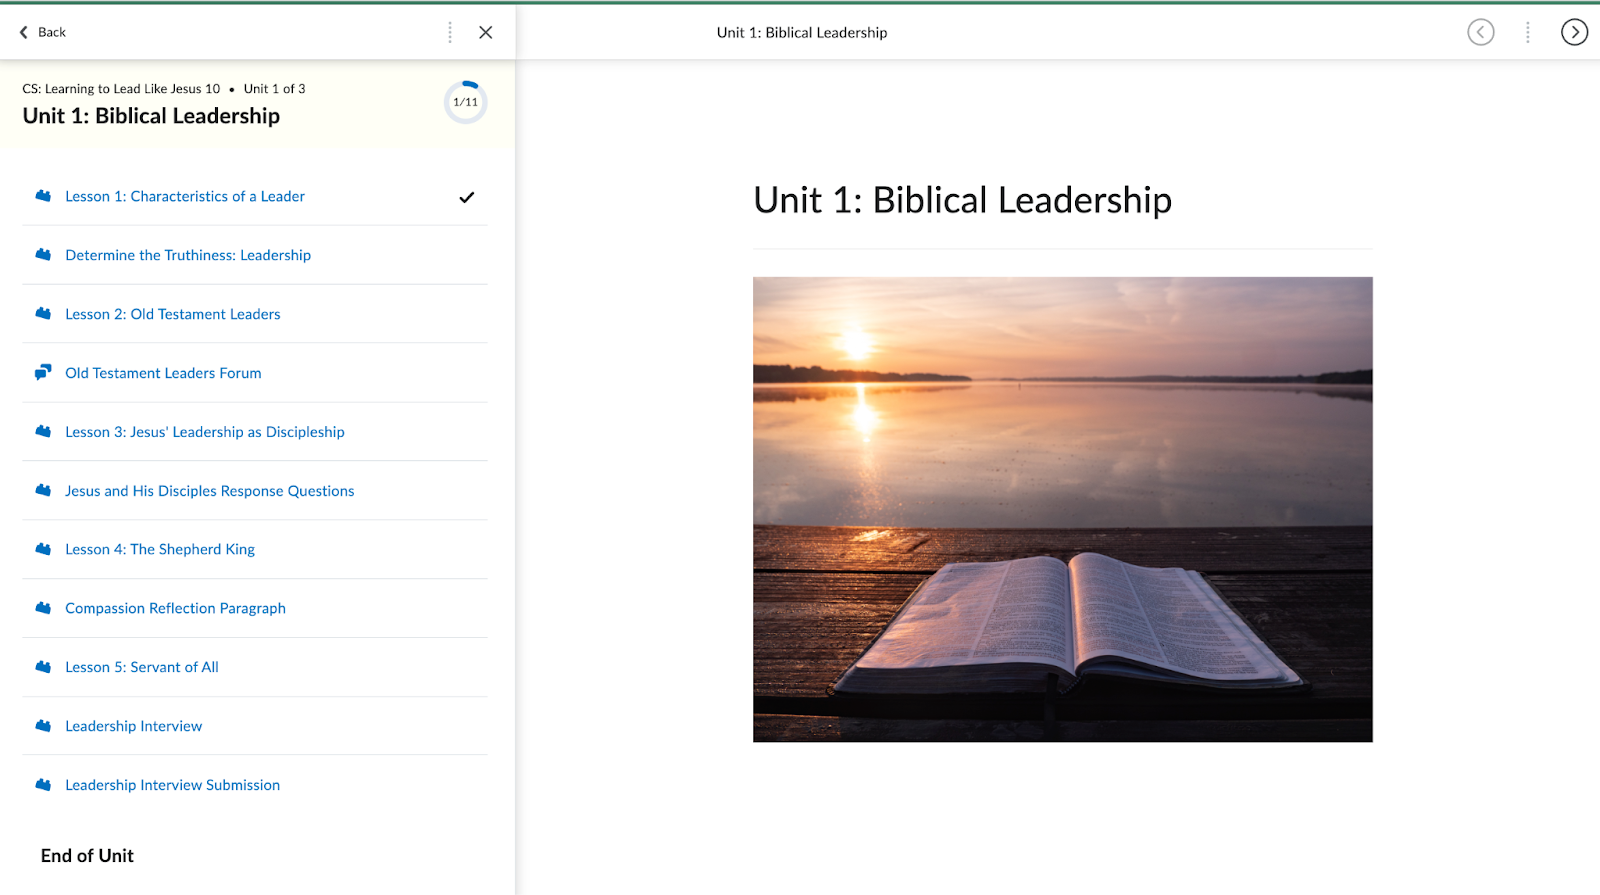Open the content header options dots menu
1600x895 pixels.
1527,32
